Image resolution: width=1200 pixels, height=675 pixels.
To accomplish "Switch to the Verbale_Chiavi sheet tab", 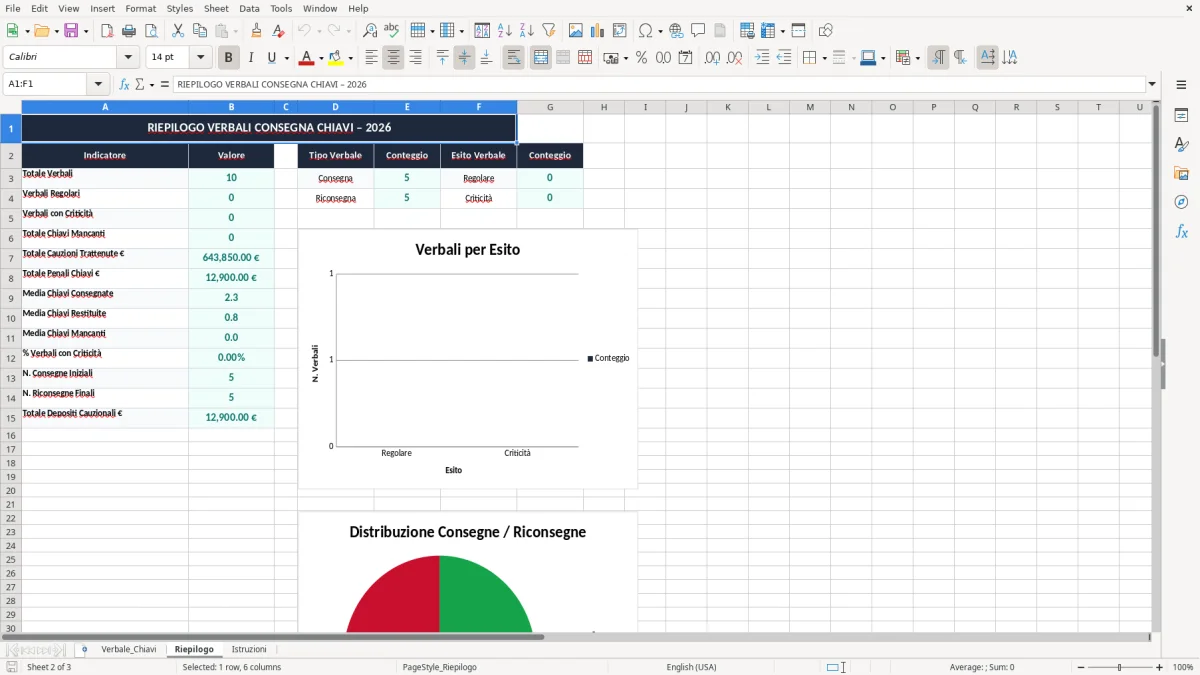I will pyautogui.click(x=129, y=649).
